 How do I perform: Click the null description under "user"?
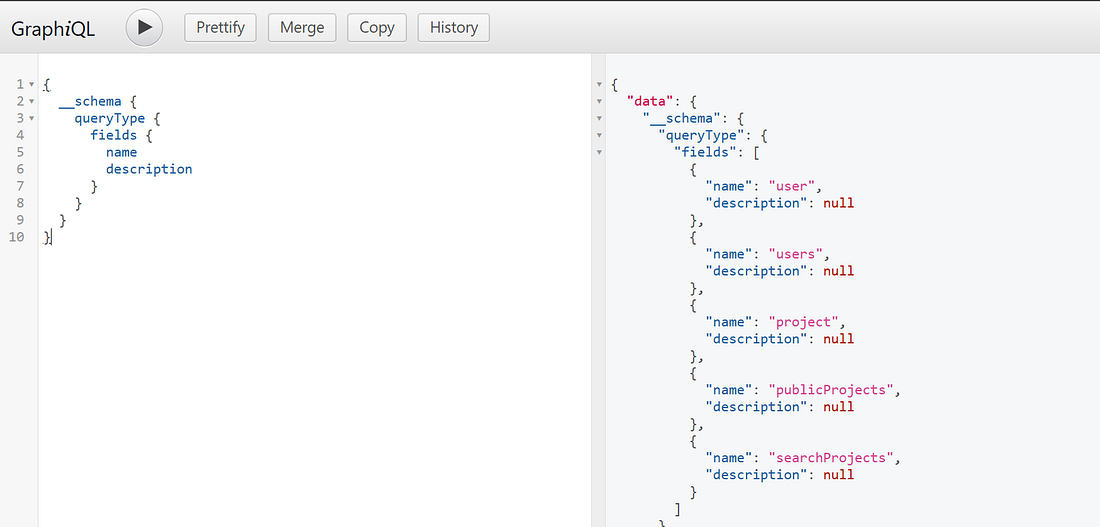click(x=838, y=203)
